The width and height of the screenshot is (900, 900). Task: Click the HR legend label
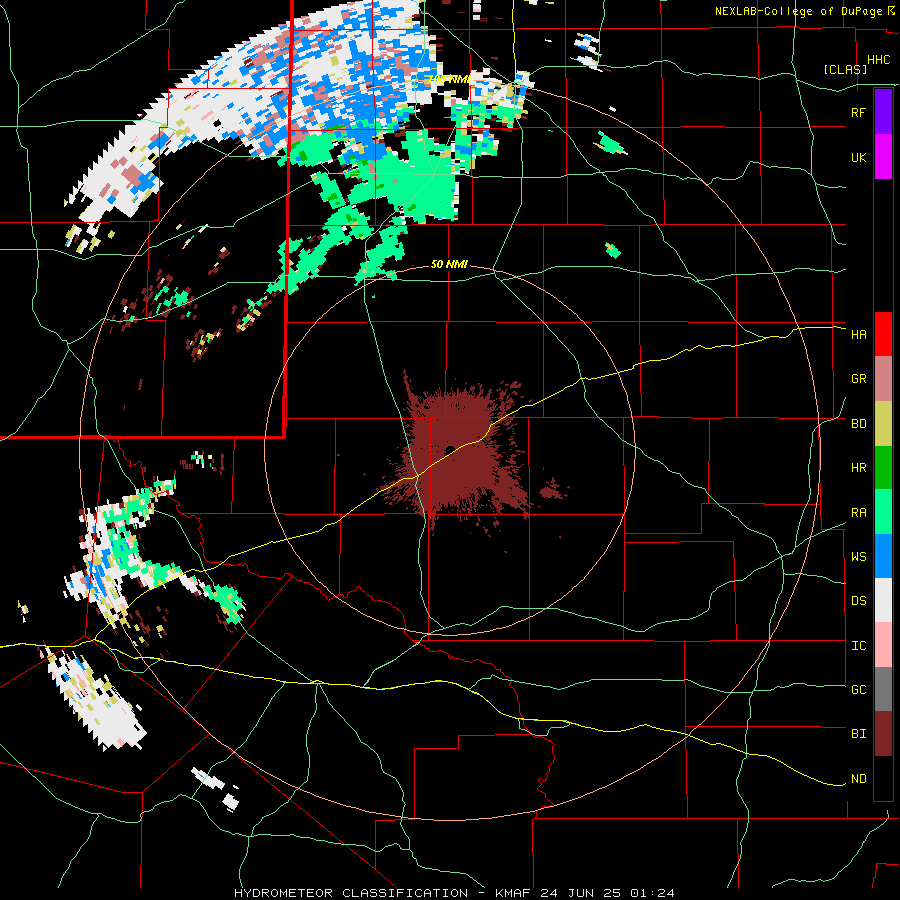click(858, 468)
